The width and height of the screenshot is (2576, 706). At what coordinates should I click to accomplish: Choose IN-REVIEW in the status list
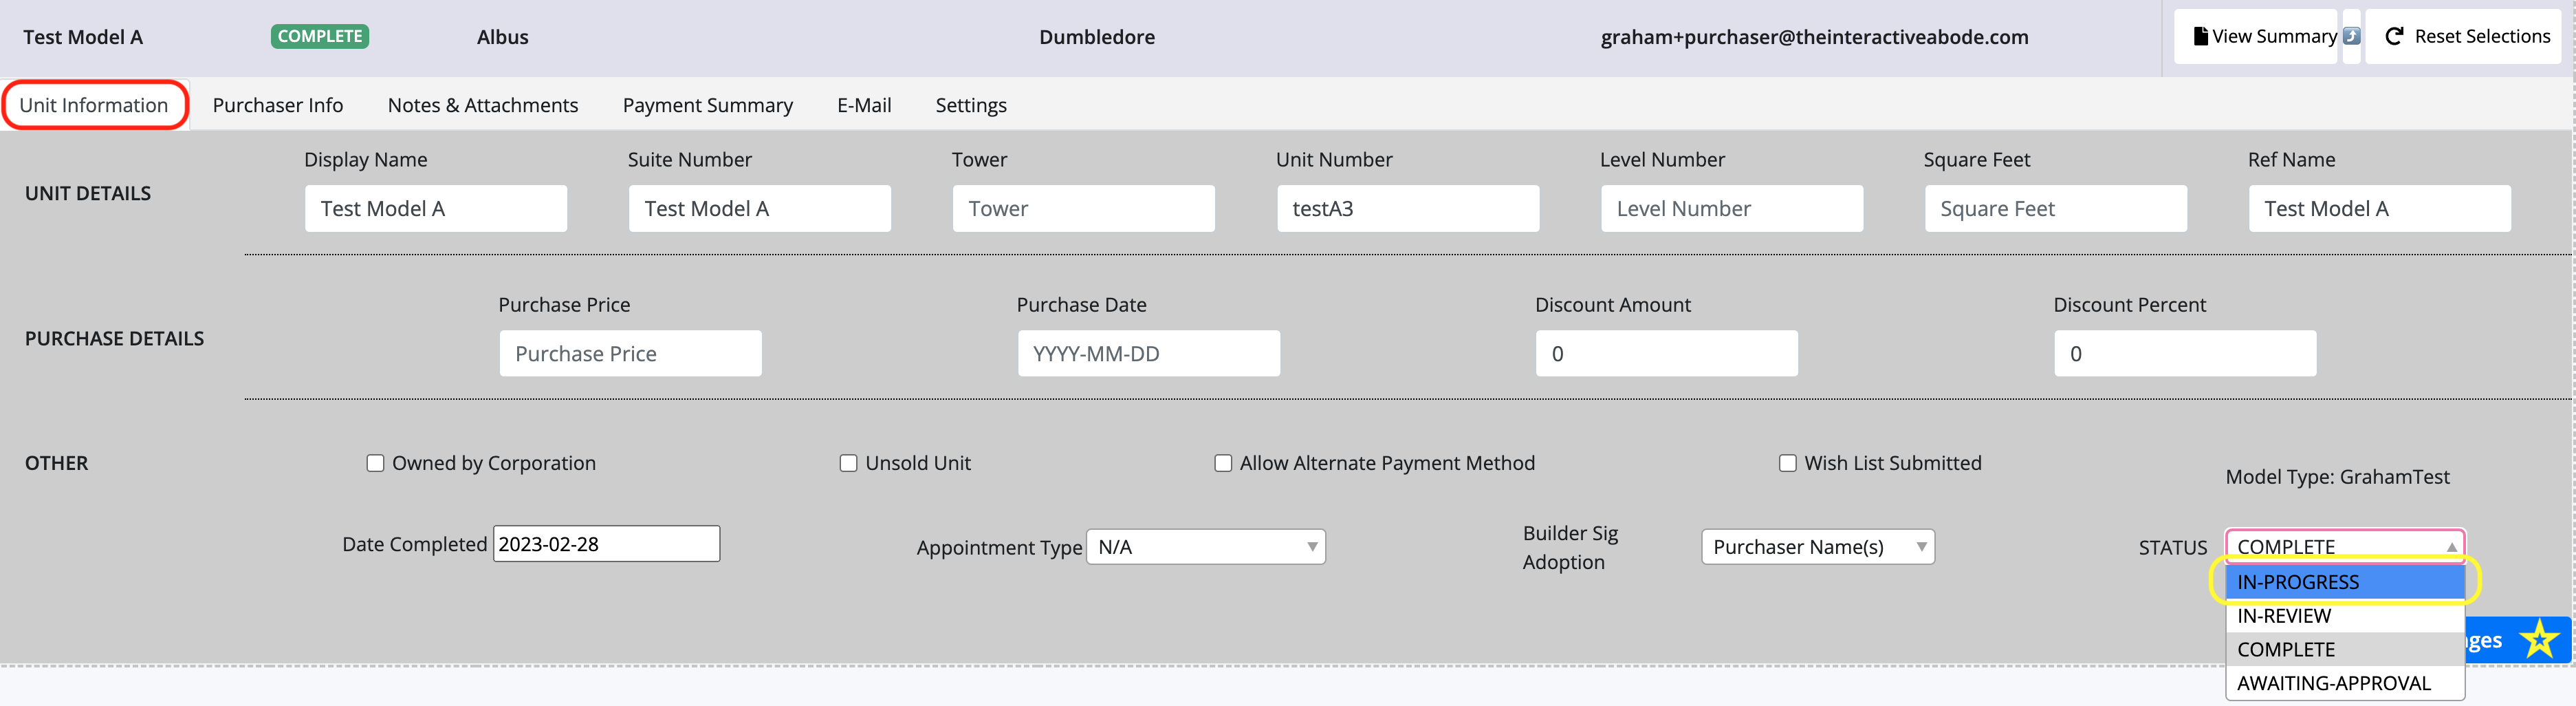pos(2345,616)
